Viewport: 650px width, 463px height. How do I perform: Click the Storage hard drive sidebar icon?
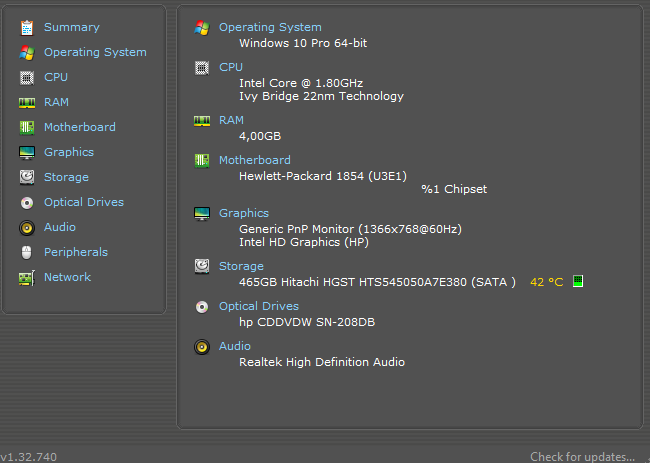[x=27, y=177]
